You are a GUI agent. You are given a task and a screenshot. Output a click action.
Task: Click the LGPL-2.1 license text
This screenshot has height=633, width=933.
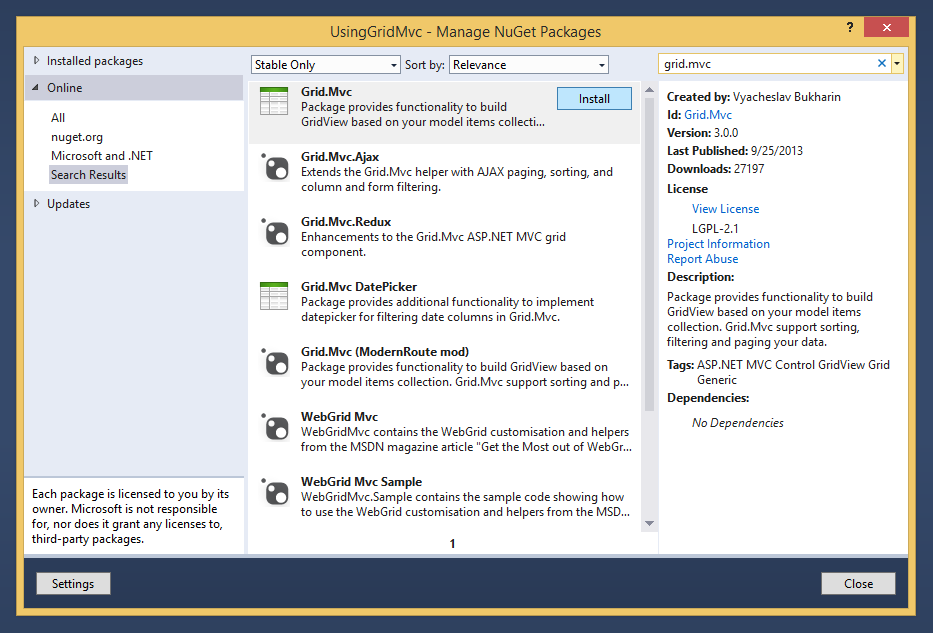(x=715, y=228)
